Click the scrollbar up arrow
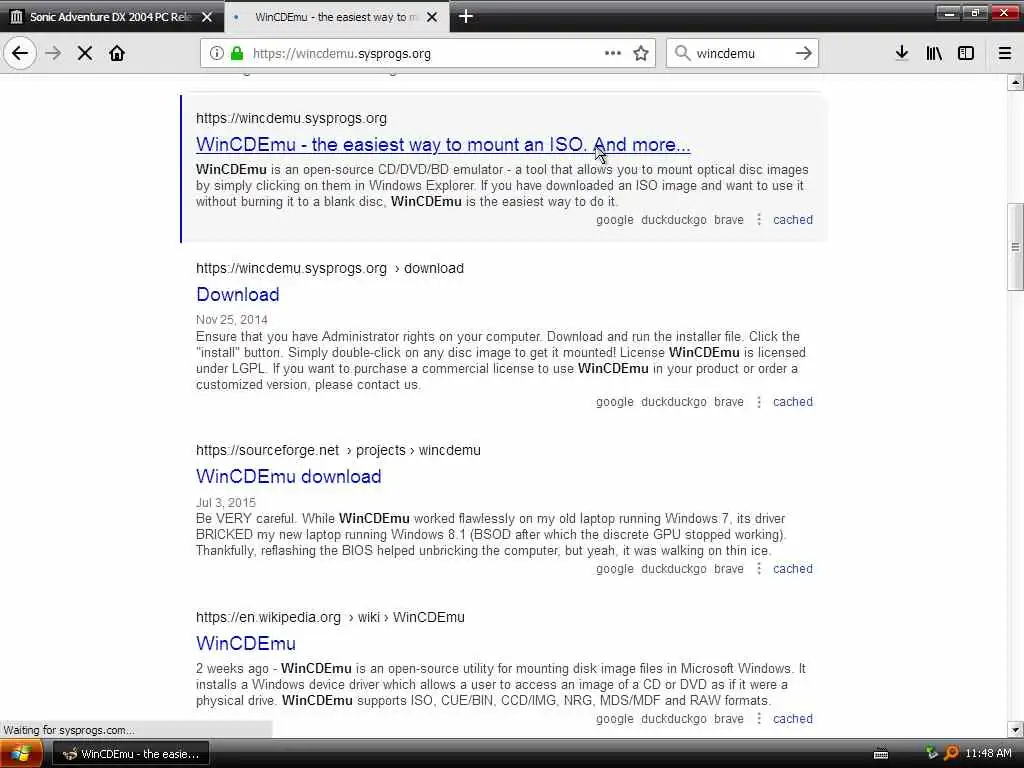The height and width of the screenshot is (768, 1024). click(x=1015, y=82)
